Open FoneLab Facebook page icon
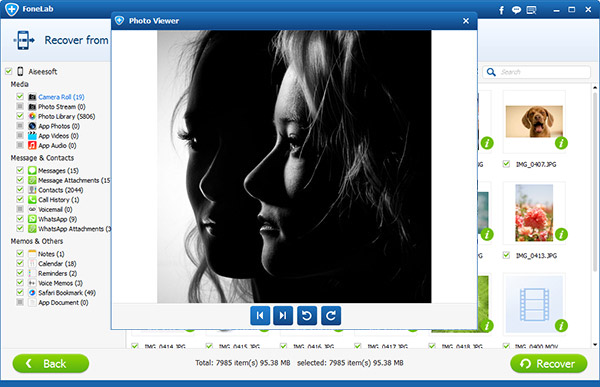The width and height of the screenshot is (600, 387). 501,10
